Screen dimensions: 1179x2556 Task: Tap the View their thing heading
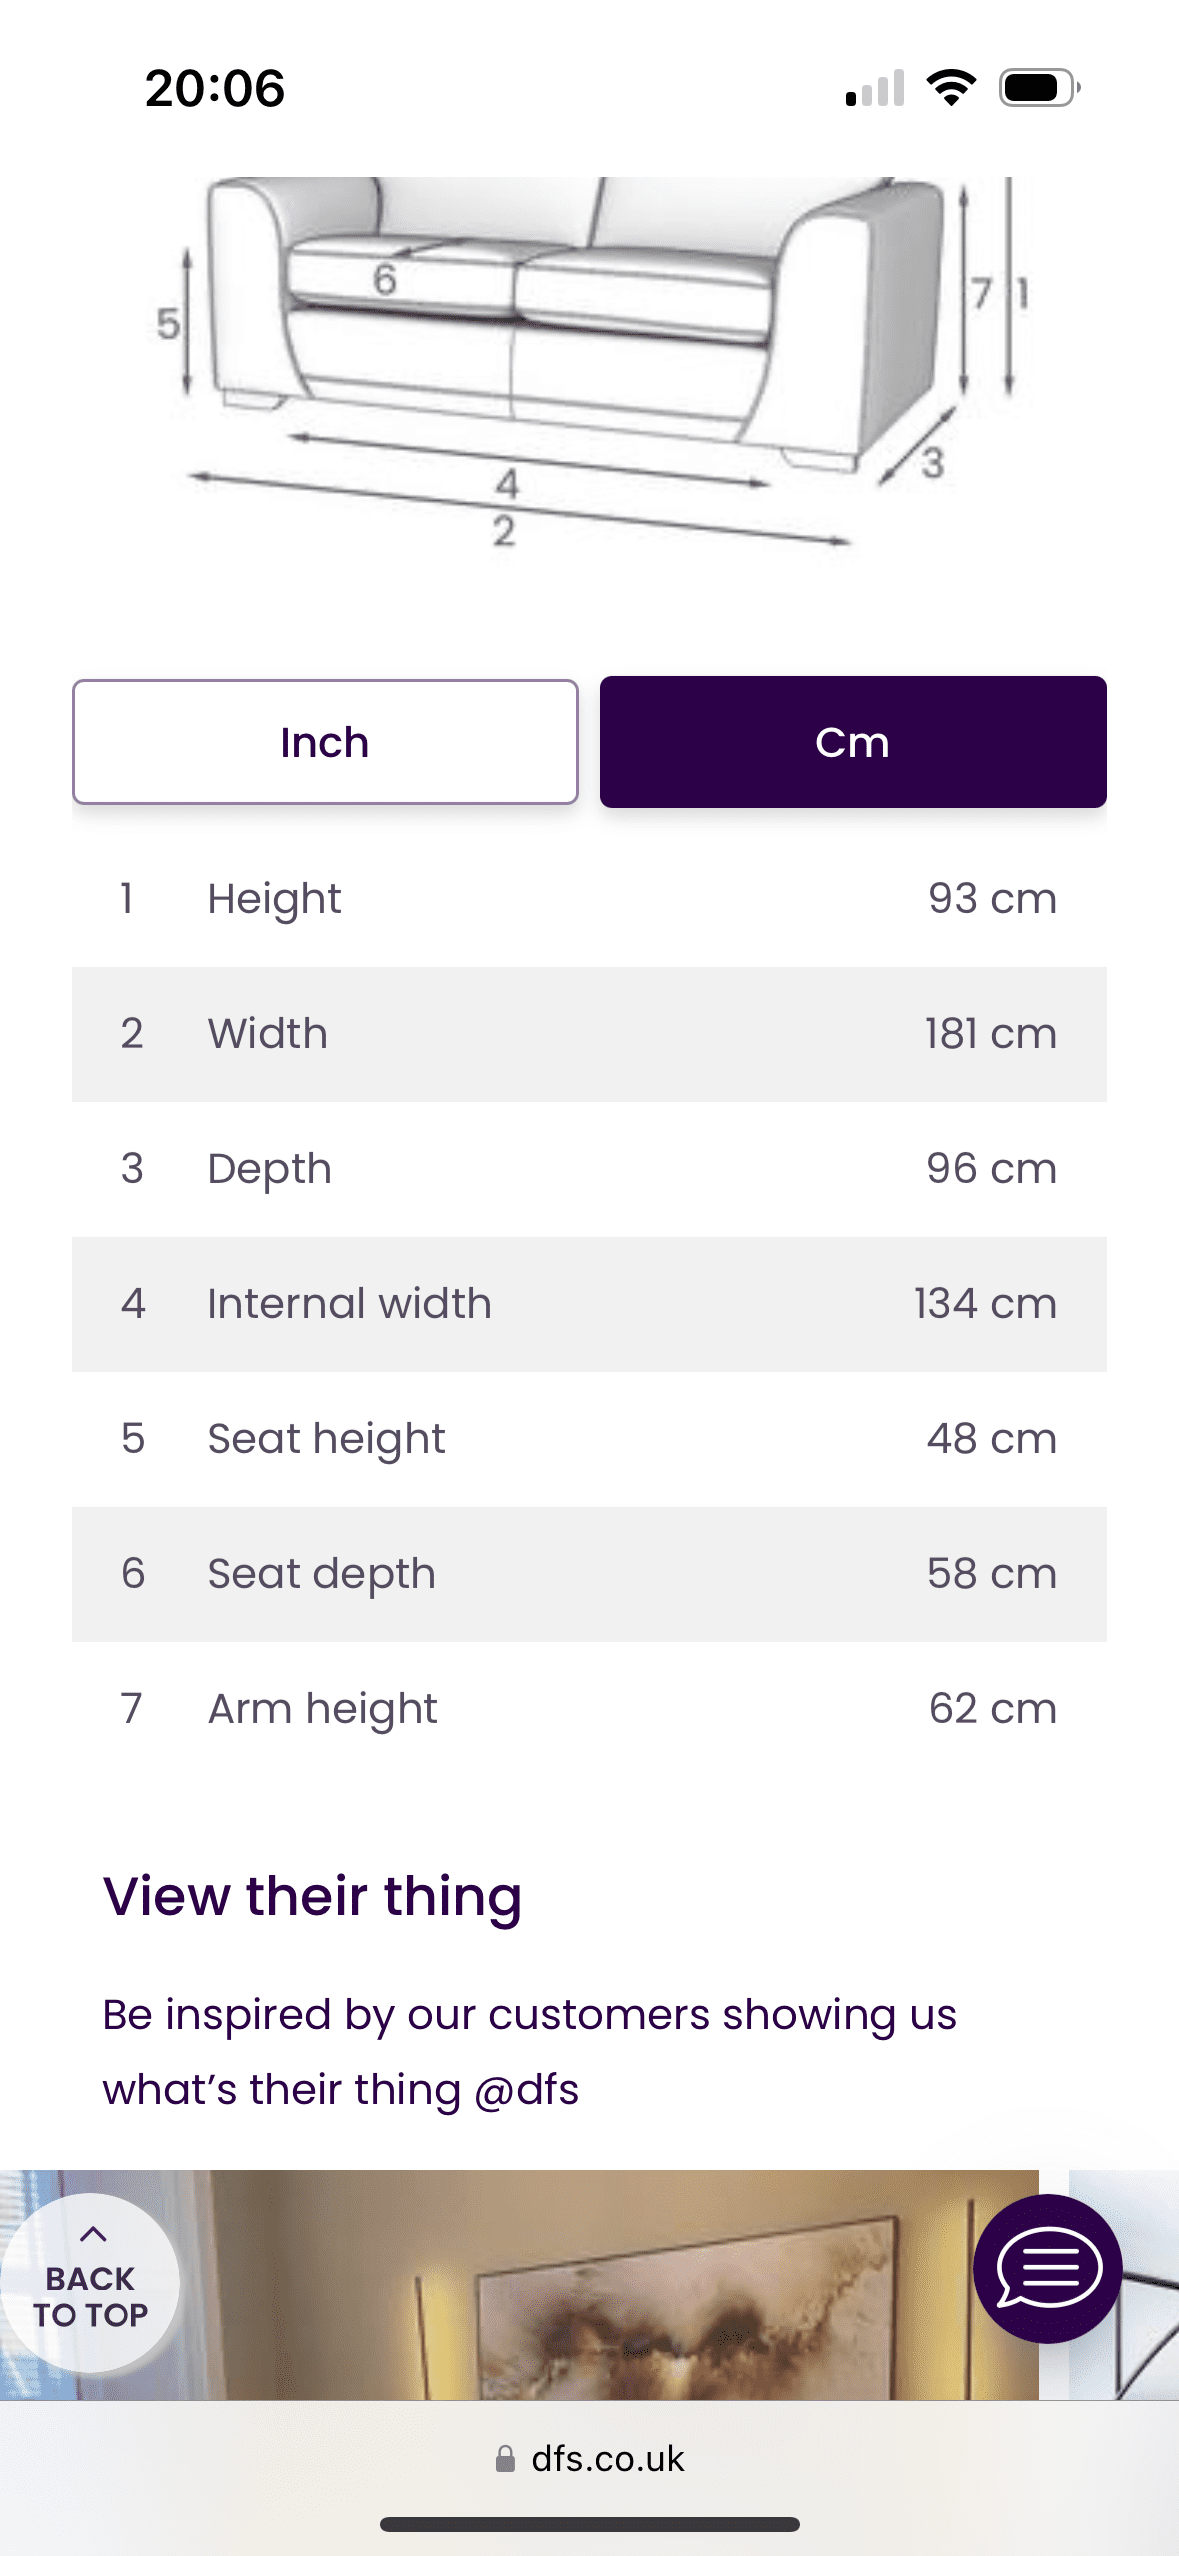point(312,1896)
